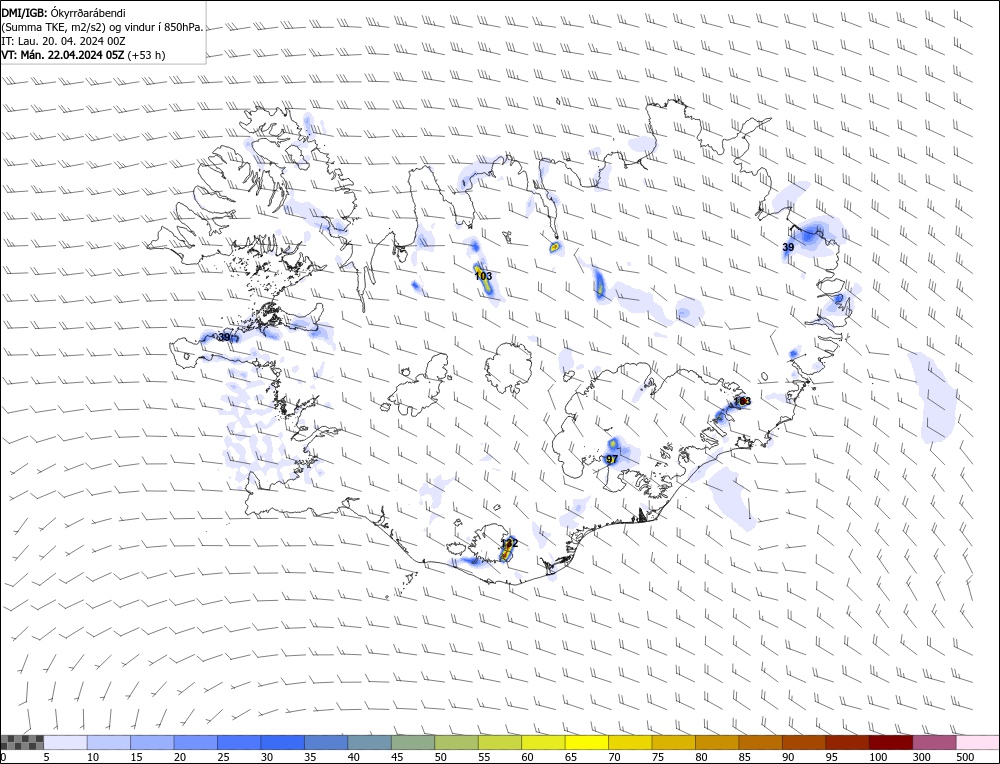Viewport: 1000px width, 764px height.
Task: Click the '39' value on the western peninsula
Action: click(x=224, y=337)
